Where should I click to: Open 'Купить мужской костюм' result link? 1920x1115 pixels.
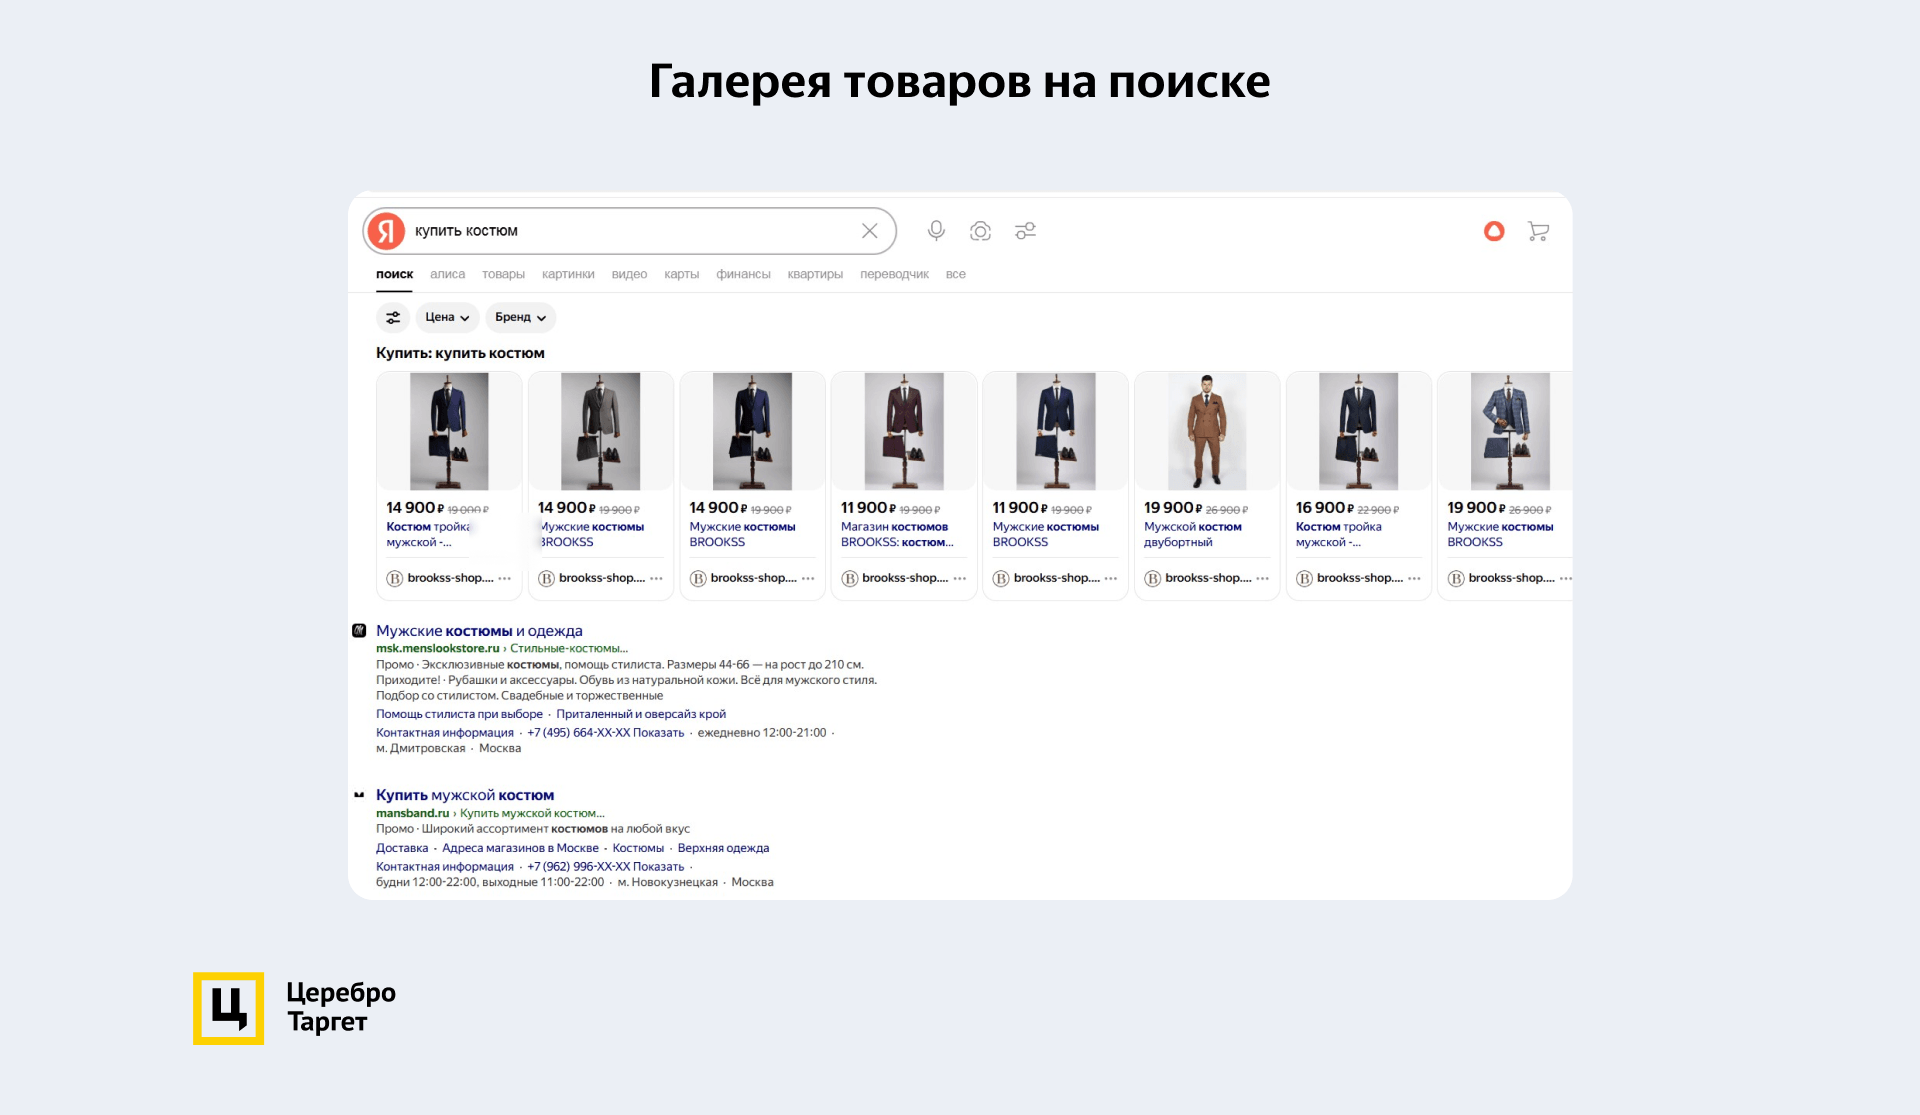[465, 795]
